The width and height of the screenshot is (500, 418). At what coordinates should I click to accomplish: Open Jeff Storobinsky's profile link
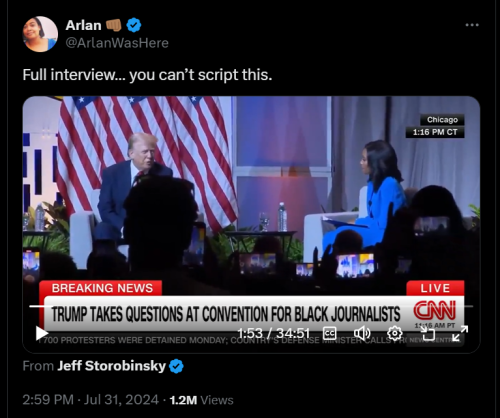111,366
